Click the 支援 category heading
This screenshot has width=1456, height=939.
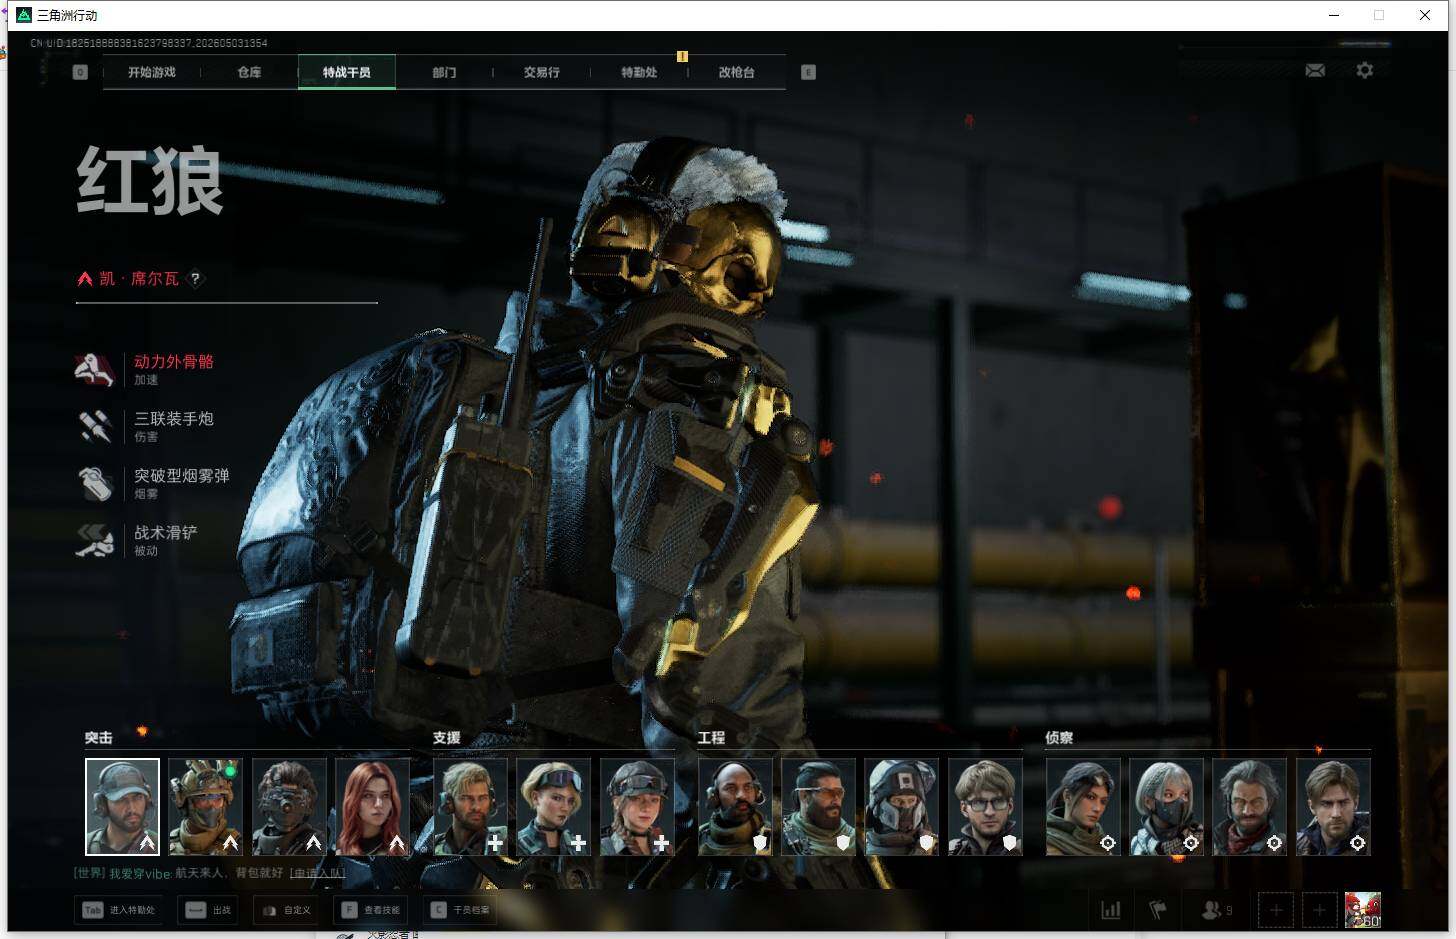447,738
